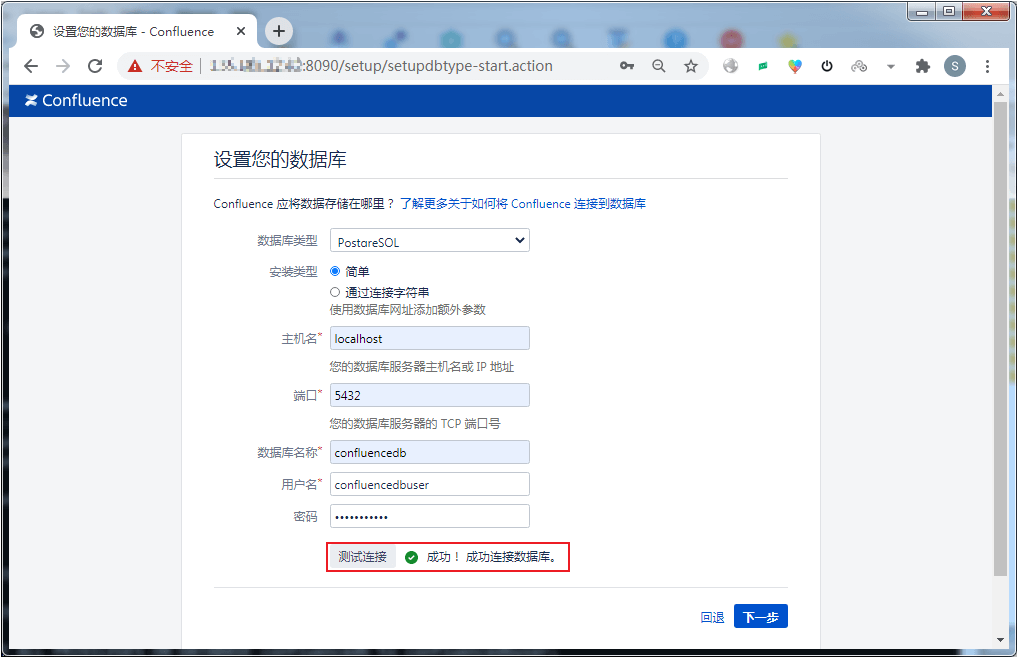This screenshot has width=1018, height=659.
Task: Click the power button extension icon
Action: coord(826,66)
